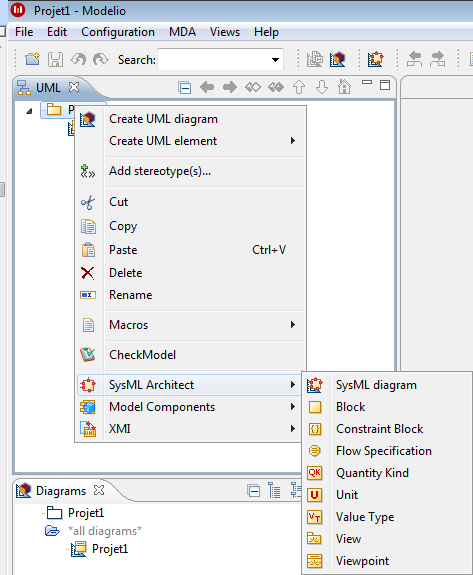Viewport: 473px width, 575px height.
Task: Click the red X Delete icon
Action: [88, 273]
